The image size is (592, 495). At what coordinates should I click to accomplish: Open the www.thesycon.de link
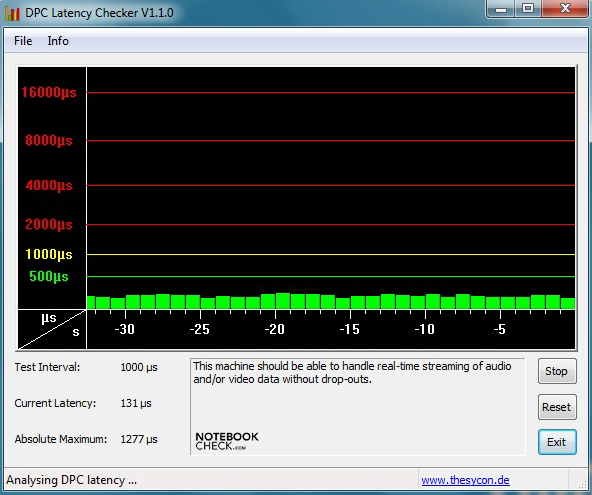465,480
